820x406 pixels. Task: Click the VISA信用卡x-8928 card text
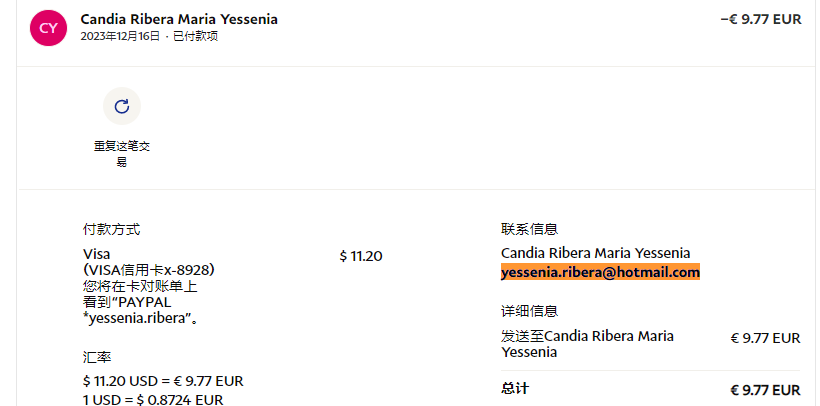pos(149,270)
